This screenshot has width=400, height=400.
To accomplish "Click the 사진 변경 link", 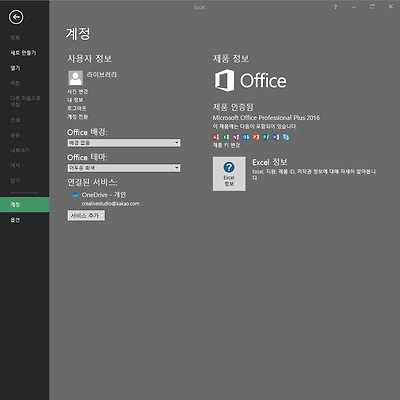I will 78,91.
